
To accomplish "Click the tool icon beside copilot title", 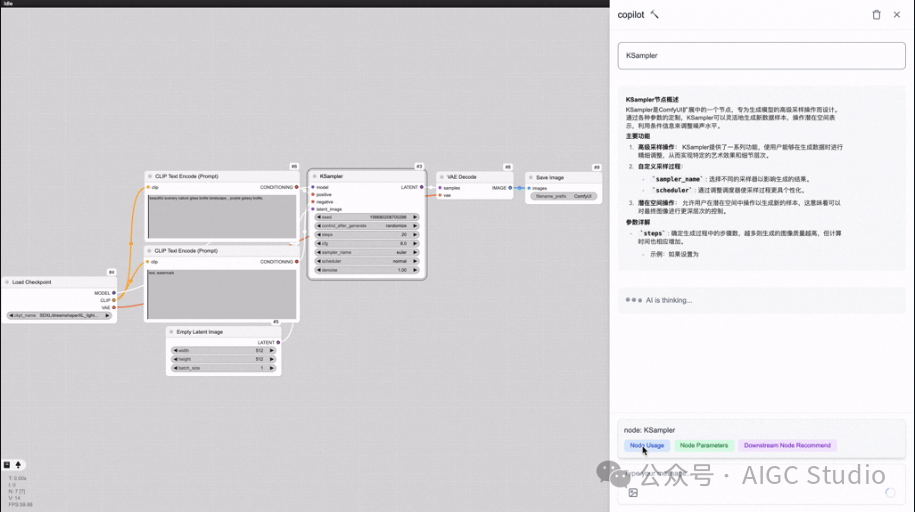I will 655,15.
